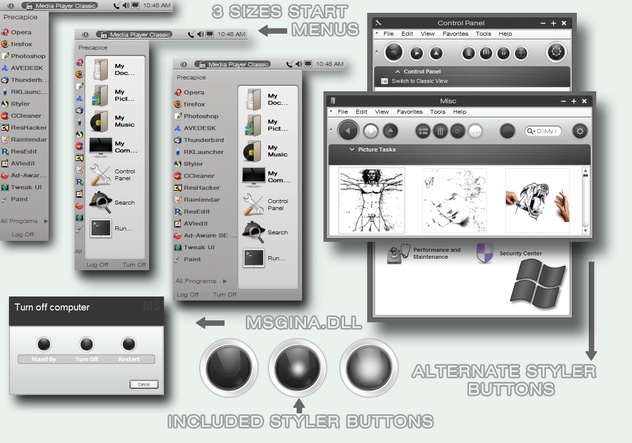This screenshot has width=632, height=443.
Task: Click Turn Off in the medium start menu
Action: 134,264
